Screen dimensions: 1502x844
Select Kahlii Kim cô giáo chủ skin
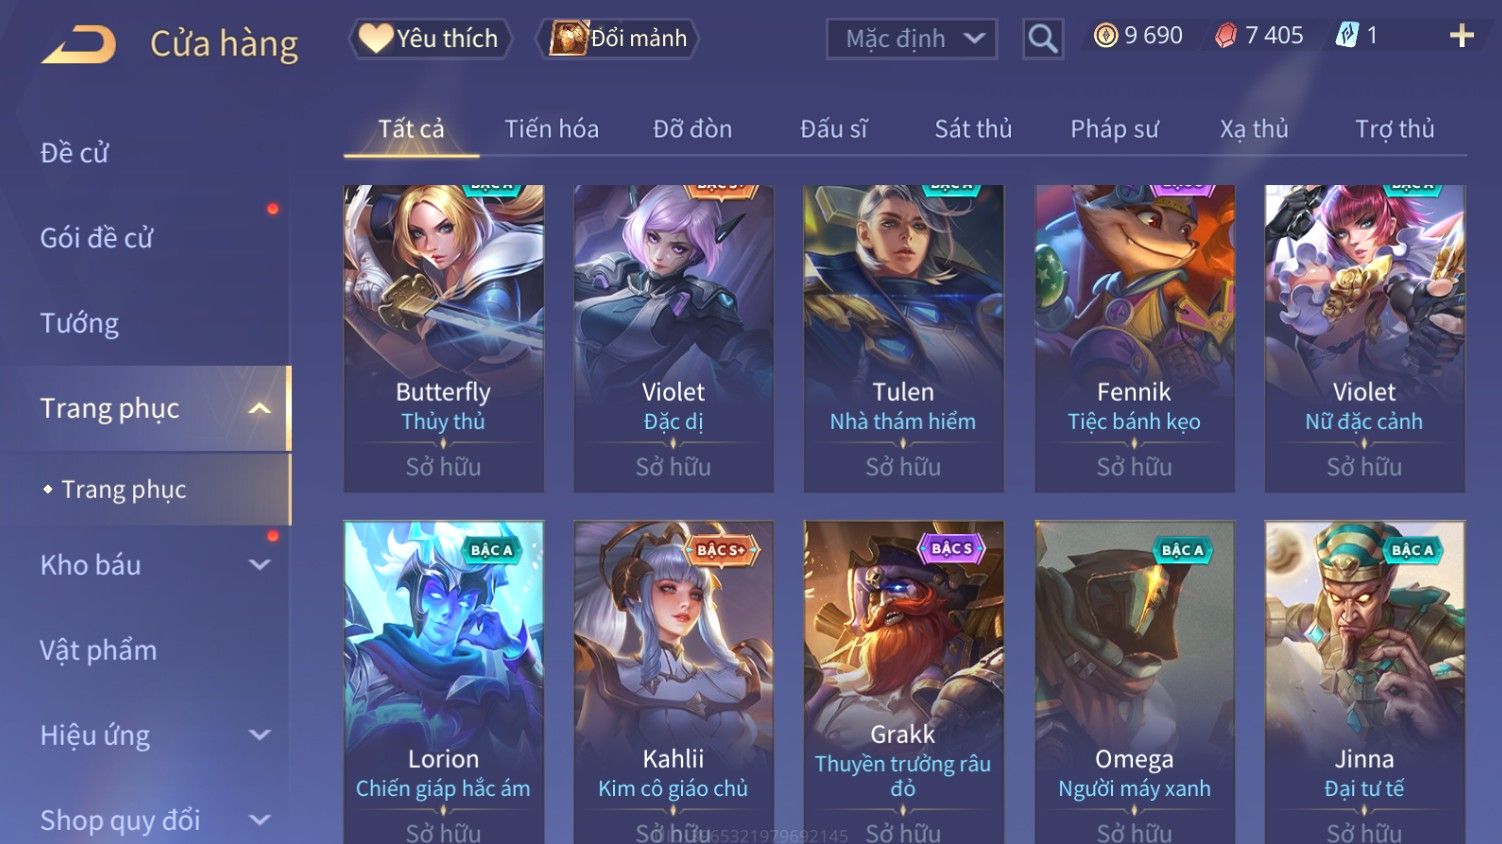[x=673, y=682]
